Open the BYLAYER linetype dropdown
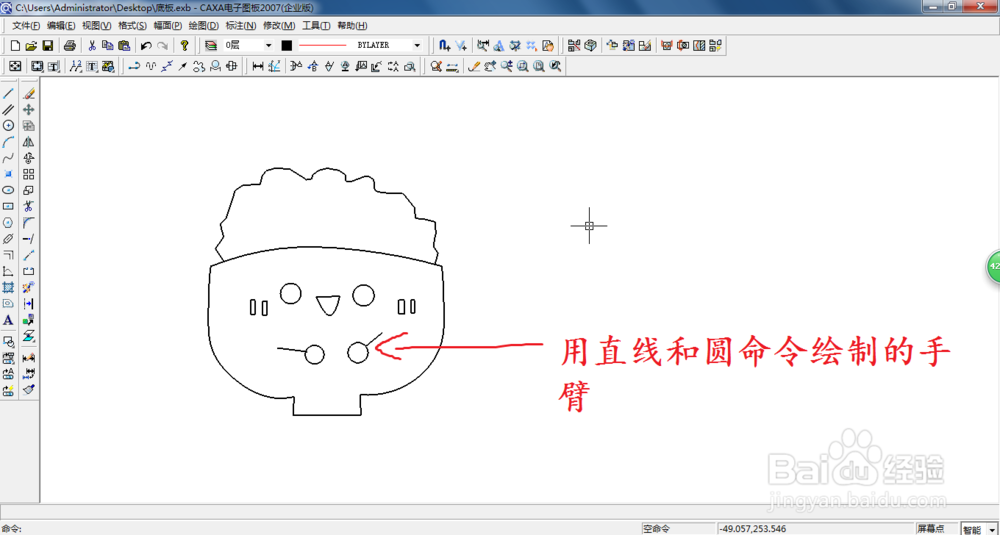This screenshot has width=1000, height=535. pos(418,45)
